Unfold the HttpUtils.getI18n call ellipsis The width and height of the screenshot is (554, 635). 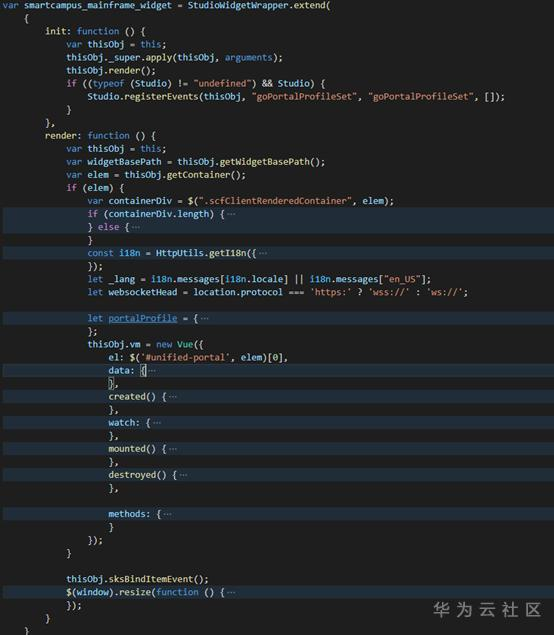(x=263, y=253)
